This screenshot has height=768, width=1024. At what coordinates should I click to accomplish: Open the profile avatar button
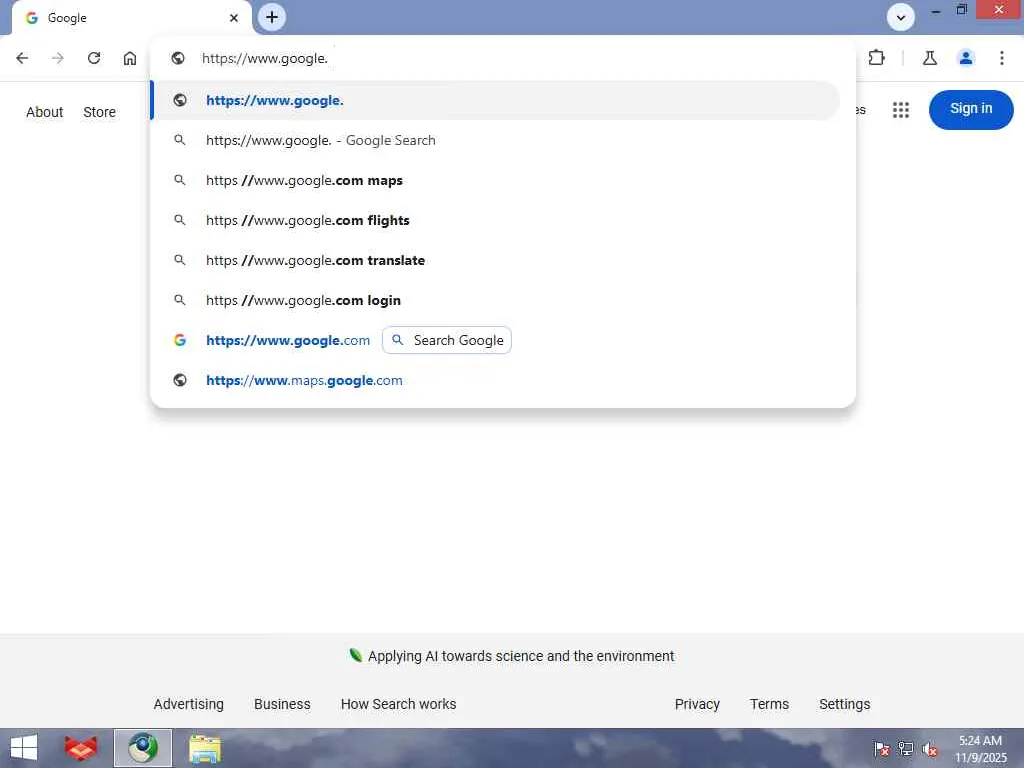coord(966,58)
